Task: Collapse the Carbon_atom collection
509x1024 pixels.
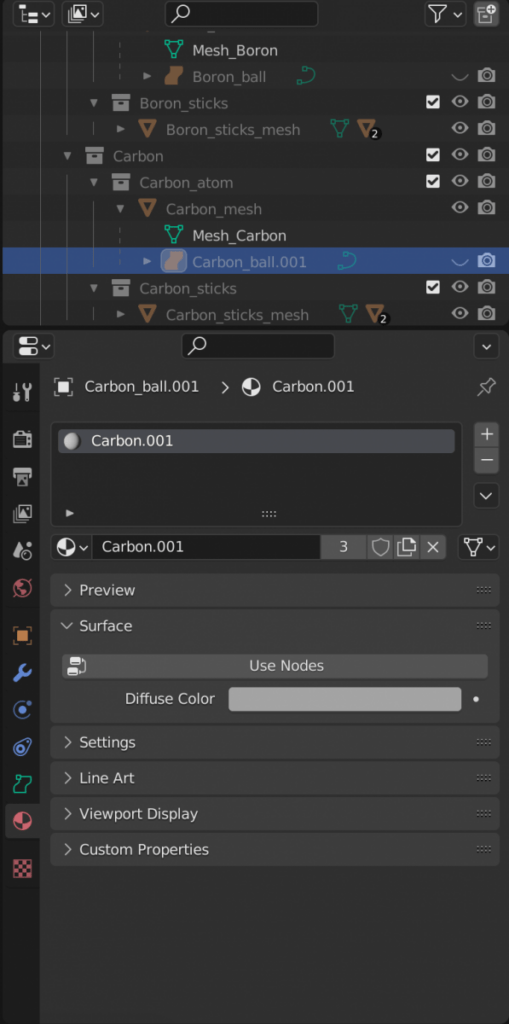Action: [94, 182]
